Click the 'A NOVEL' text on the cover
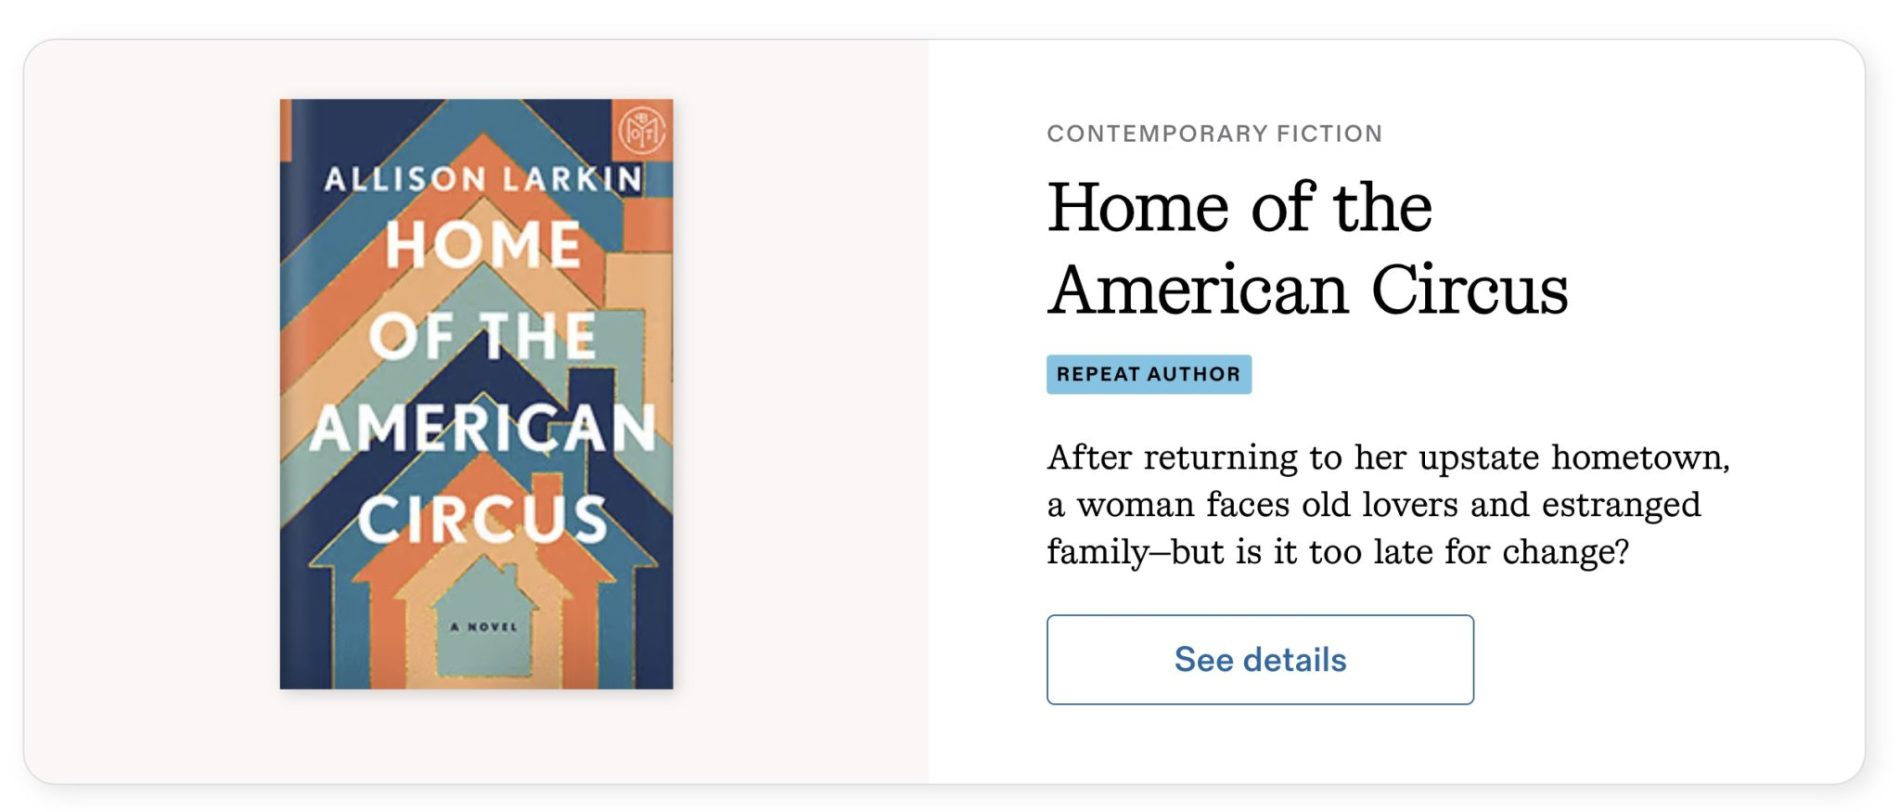Image resolution: width=1900 pixels, height=812 pixels. tap(484, 627)
